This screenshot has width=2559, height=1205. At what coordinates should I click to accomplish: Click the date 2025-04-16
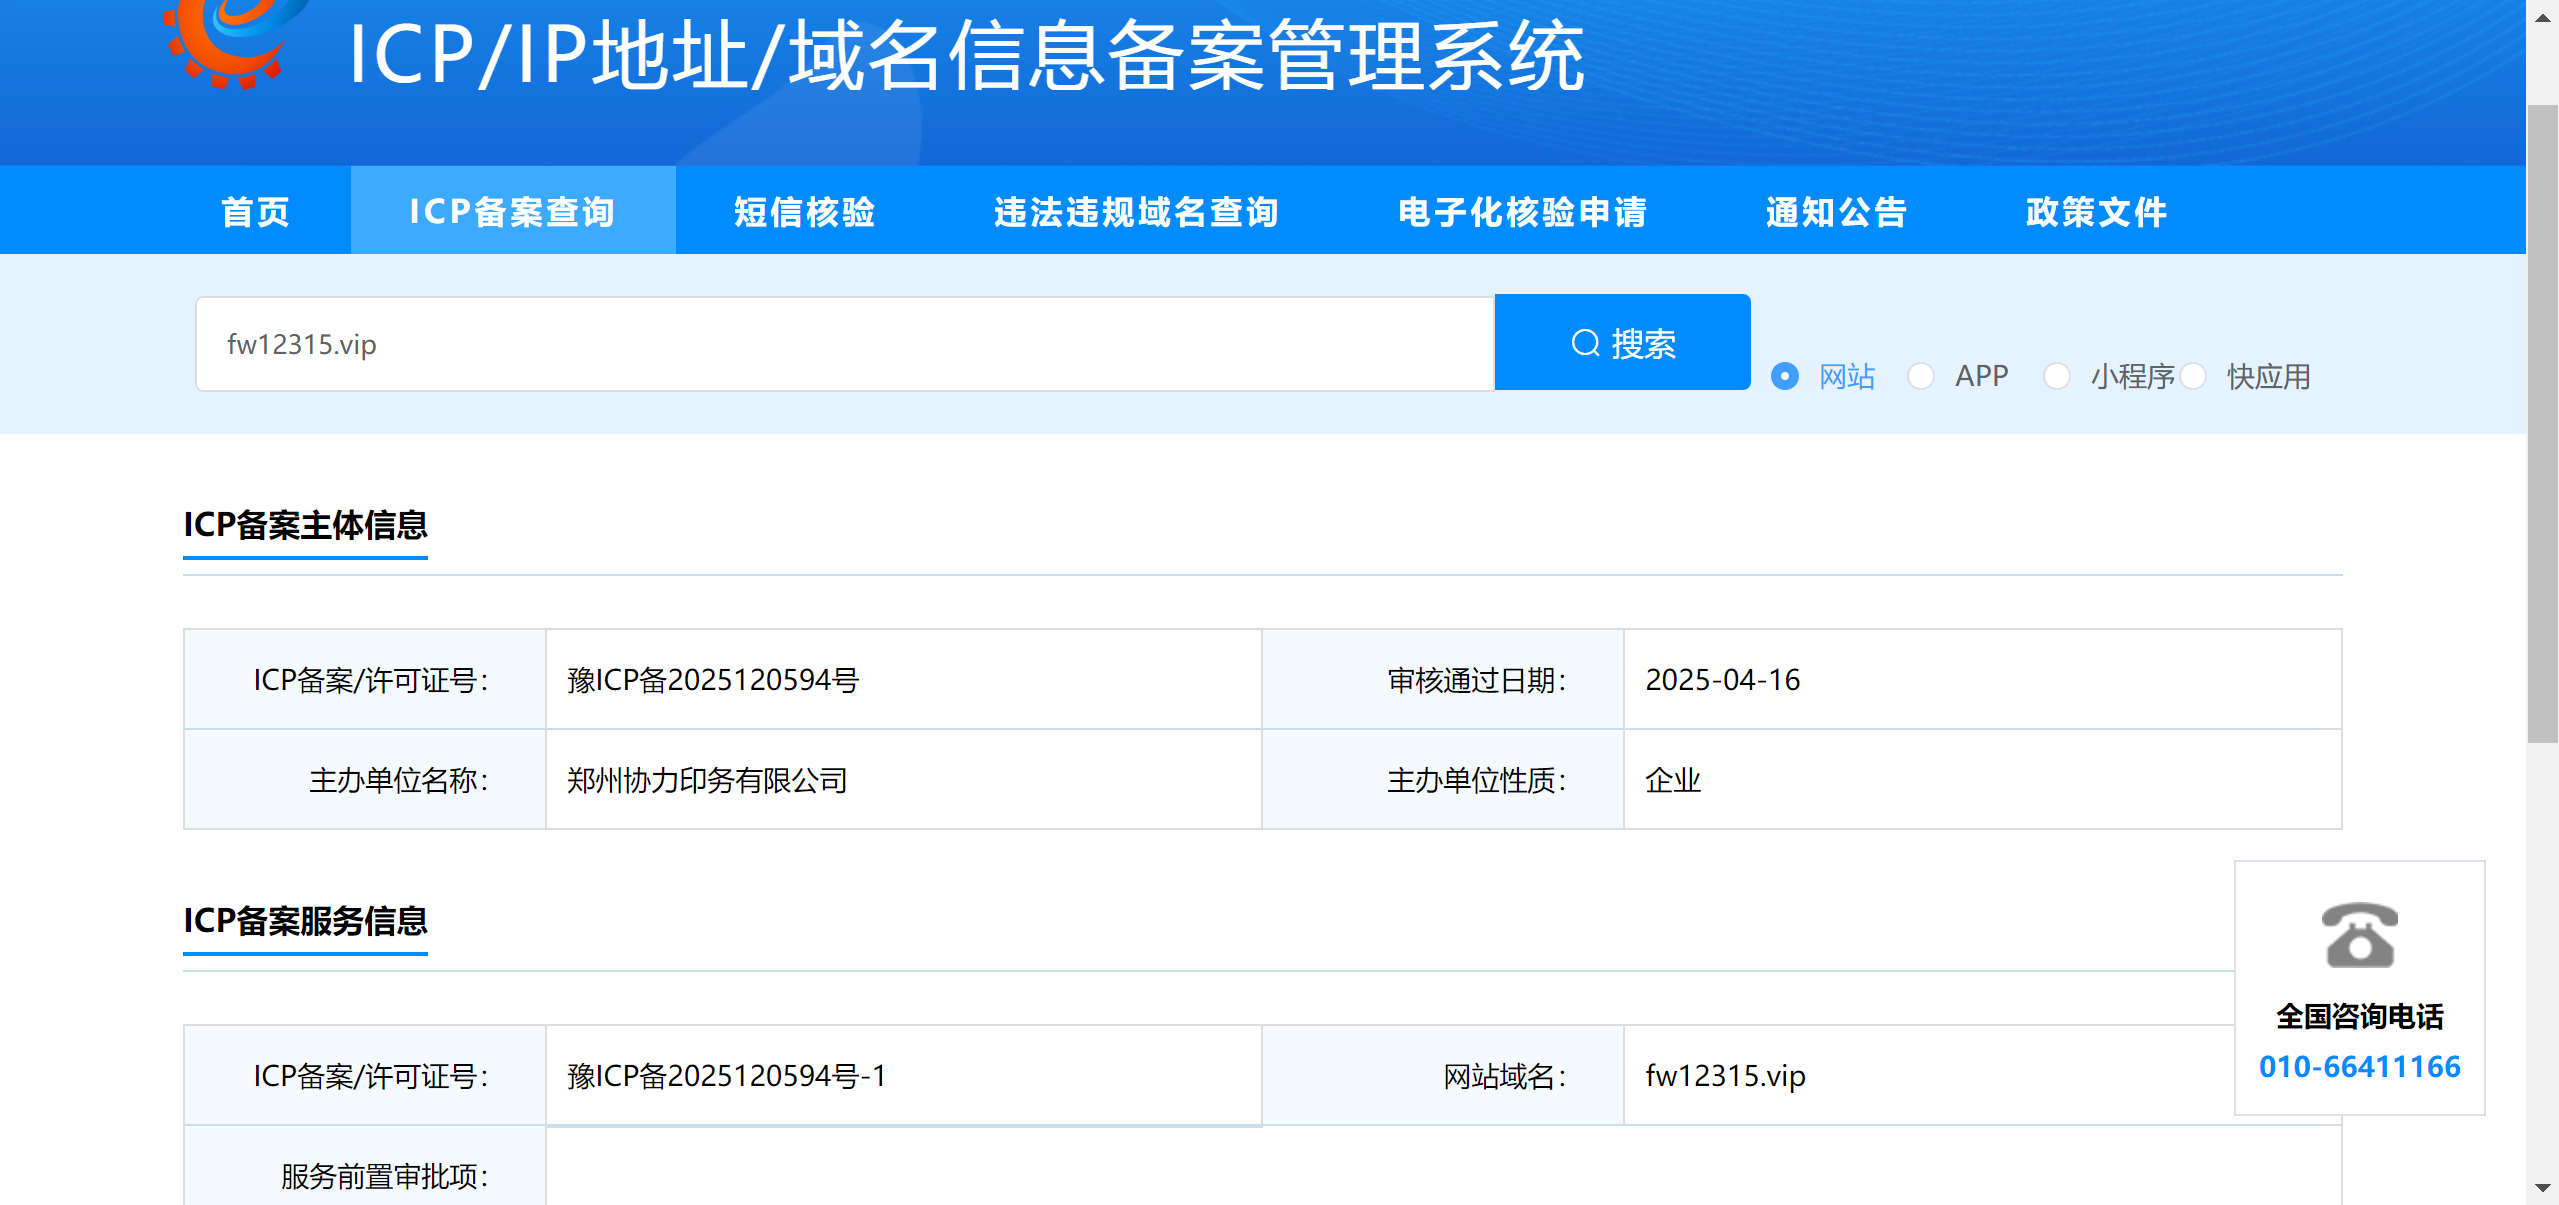pyautogui.click(x=1722, y=680)
